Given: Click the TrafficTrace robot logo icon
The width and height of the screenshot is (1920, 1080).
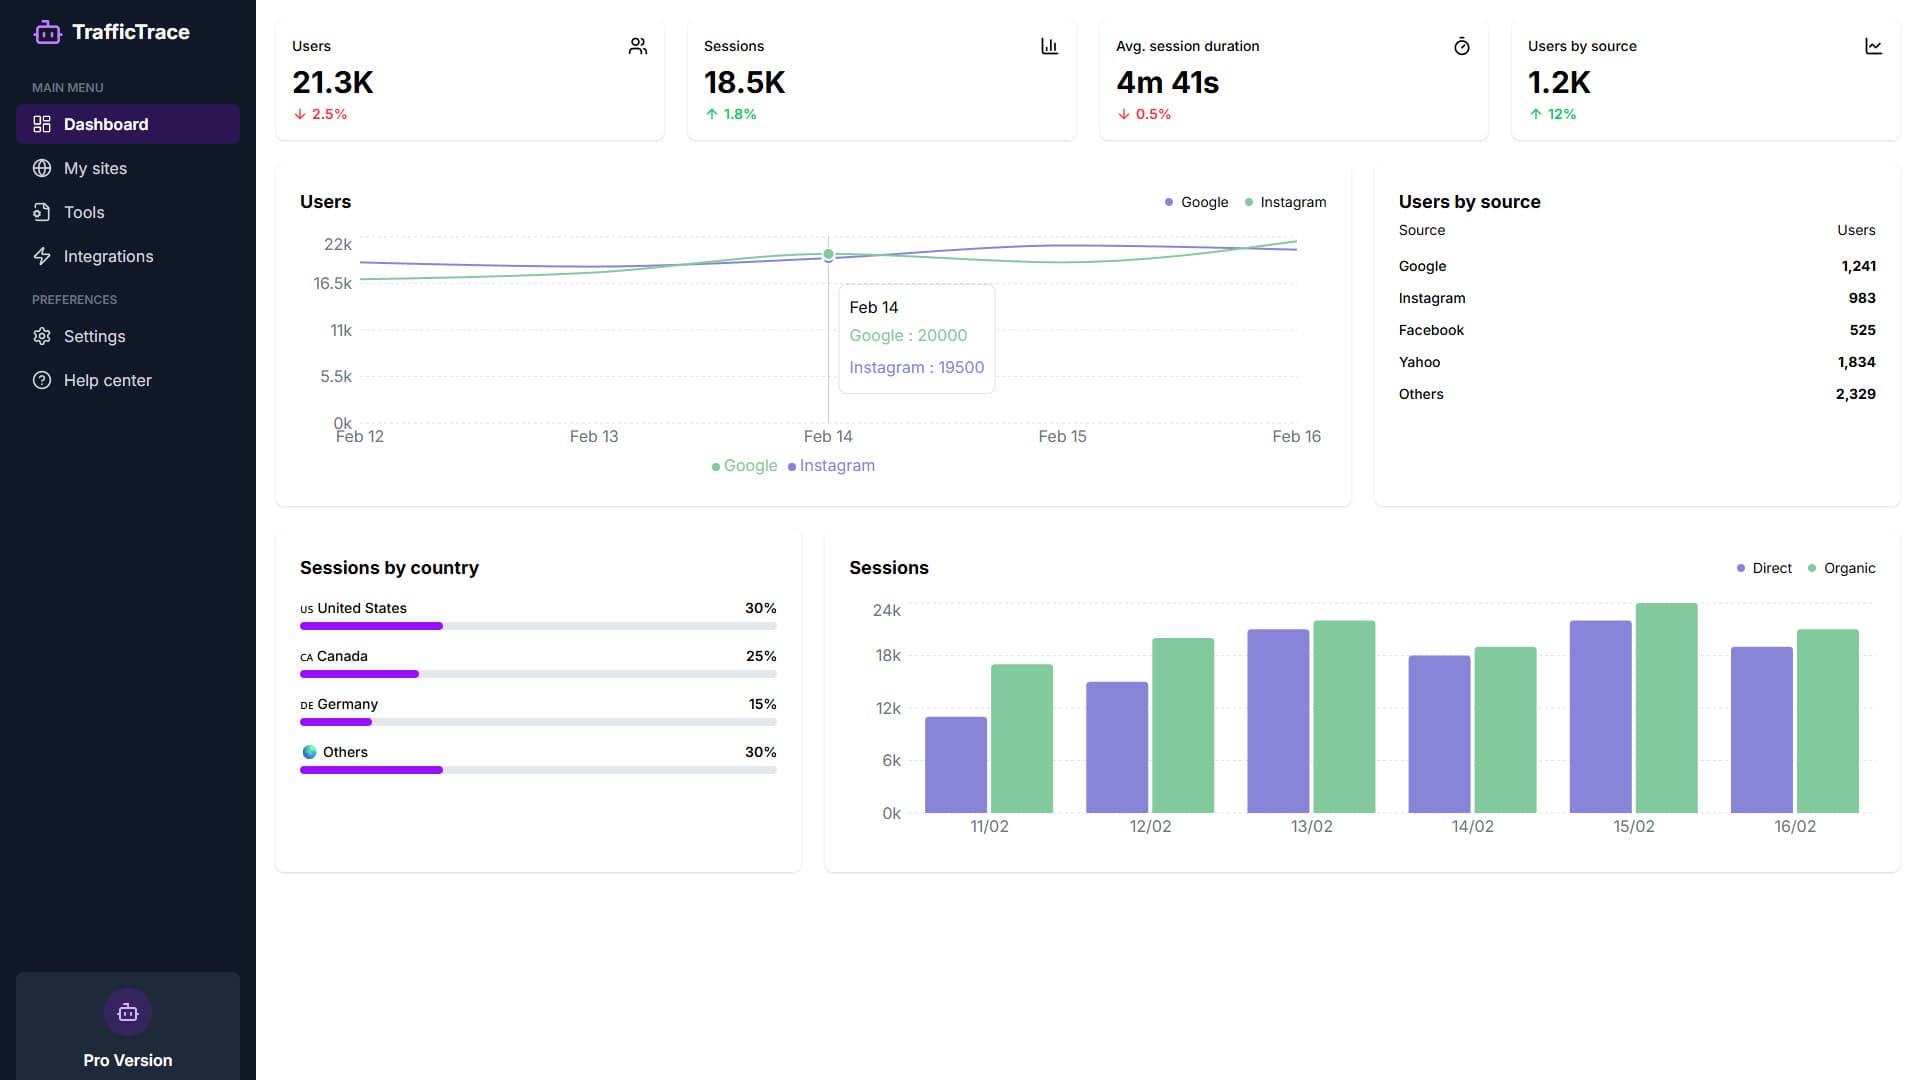Looking at the screenshot, I should (47, 32).
